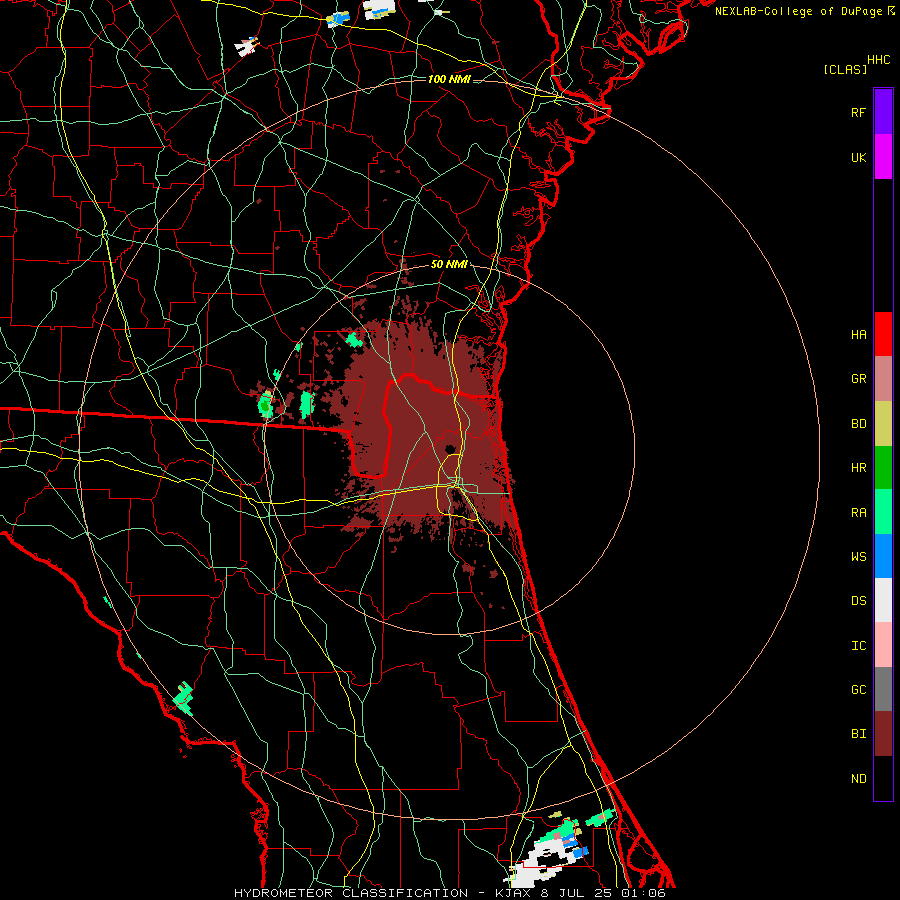
Task: Click the KJAX radar site identifier
Action: (513, 893)
